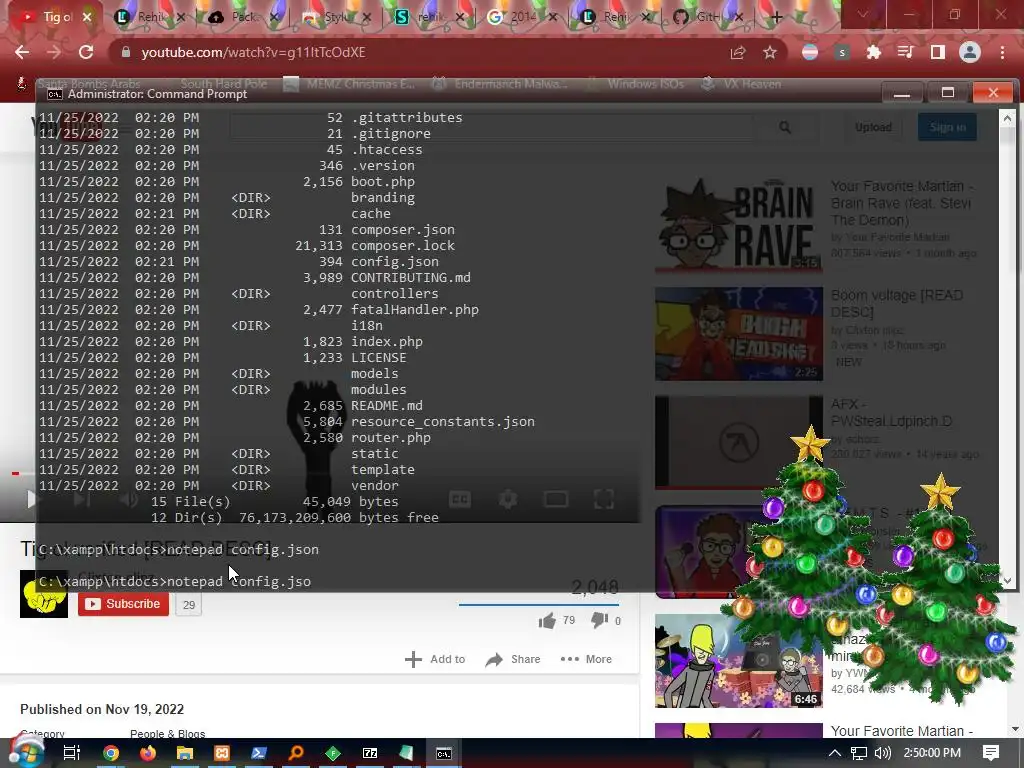Click Chrome forward navigation arrow
Image resolution: width=1024 pixels, height=768 pixels.
coord(54,52)
